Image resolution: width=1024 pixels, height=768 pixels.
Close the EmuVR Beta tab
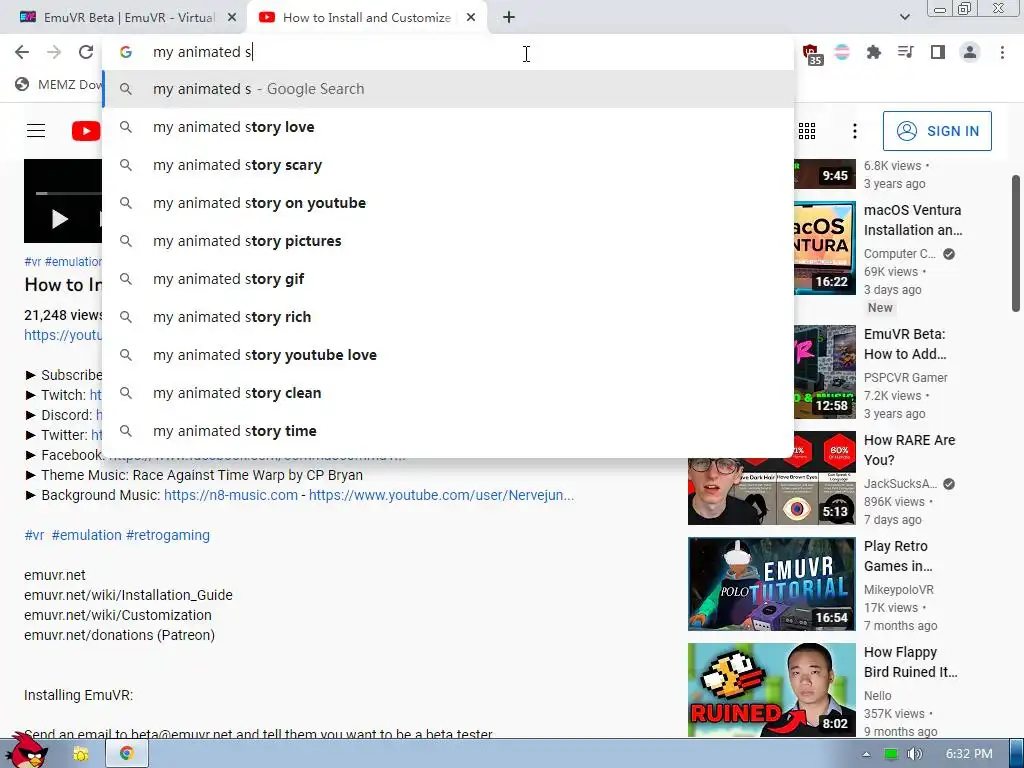point(232,18)
